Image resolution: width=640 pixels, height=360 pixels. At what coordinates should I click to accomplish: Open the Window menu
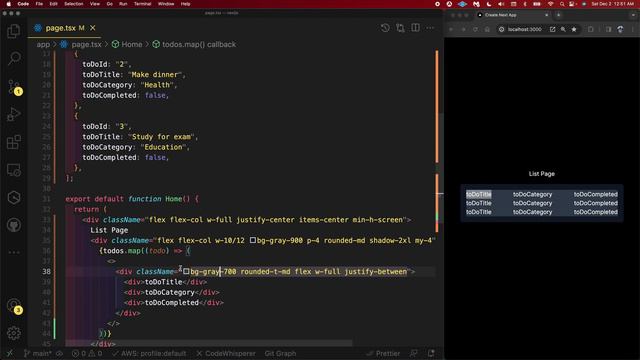[166, 4]
